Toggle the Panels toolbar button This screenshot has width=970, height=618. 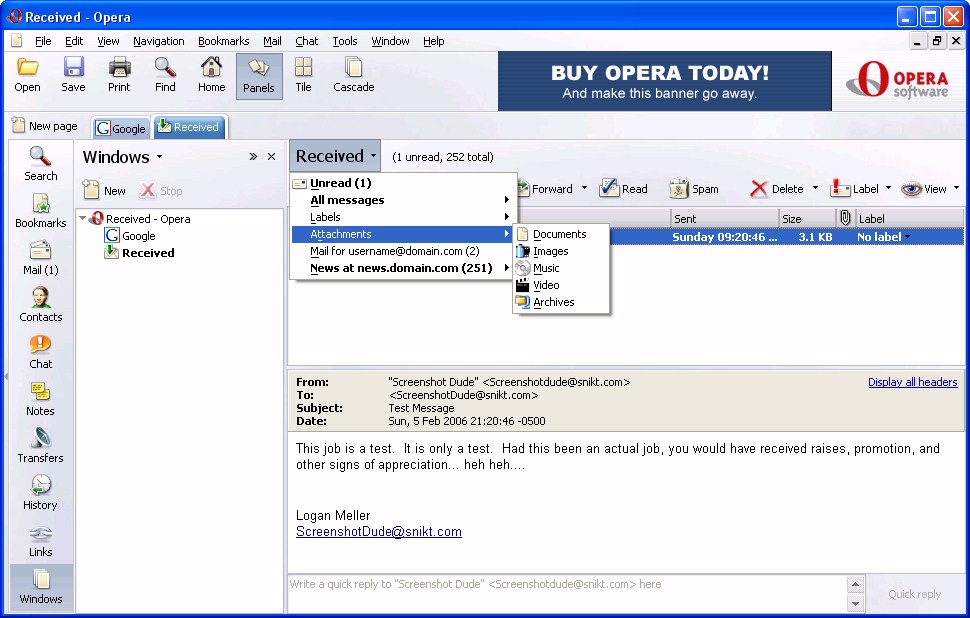[x=259, y=75]
